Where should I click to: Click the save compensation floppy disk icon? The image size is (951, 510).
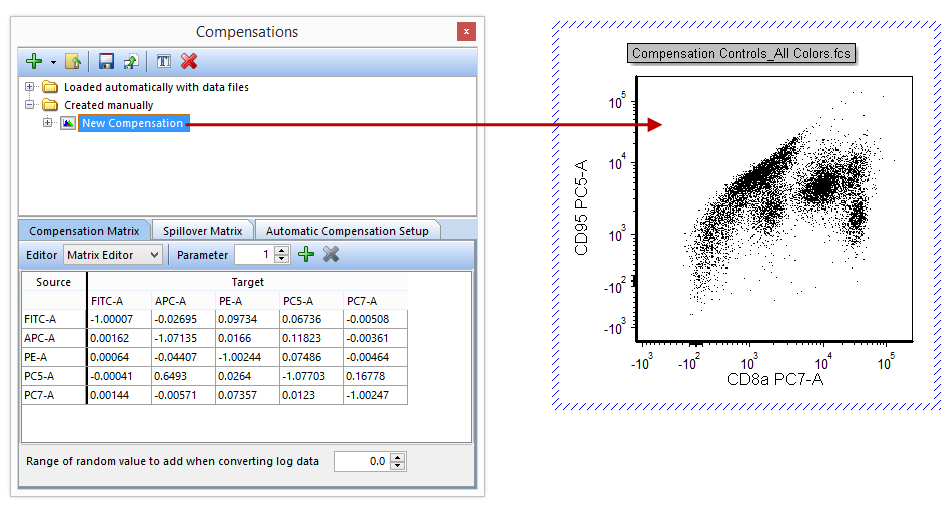click(x=106, y=62)
